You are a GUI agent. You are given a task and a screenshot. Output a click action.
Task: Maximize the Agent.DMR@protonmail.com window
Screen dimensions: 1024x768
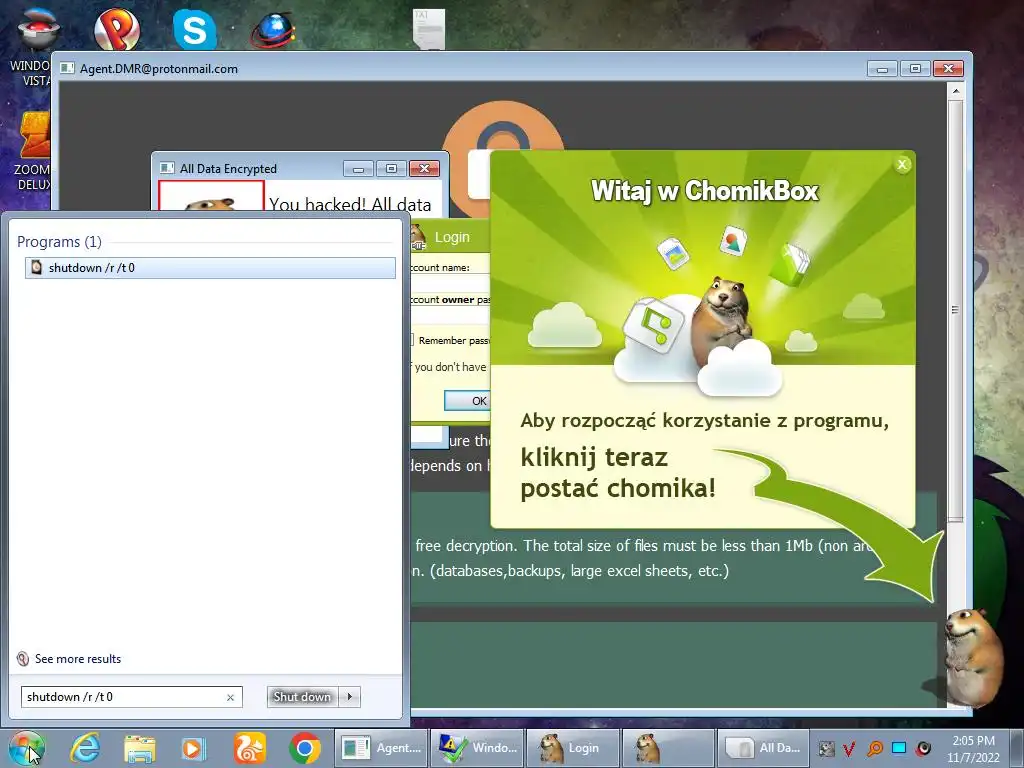coord(915,69)
